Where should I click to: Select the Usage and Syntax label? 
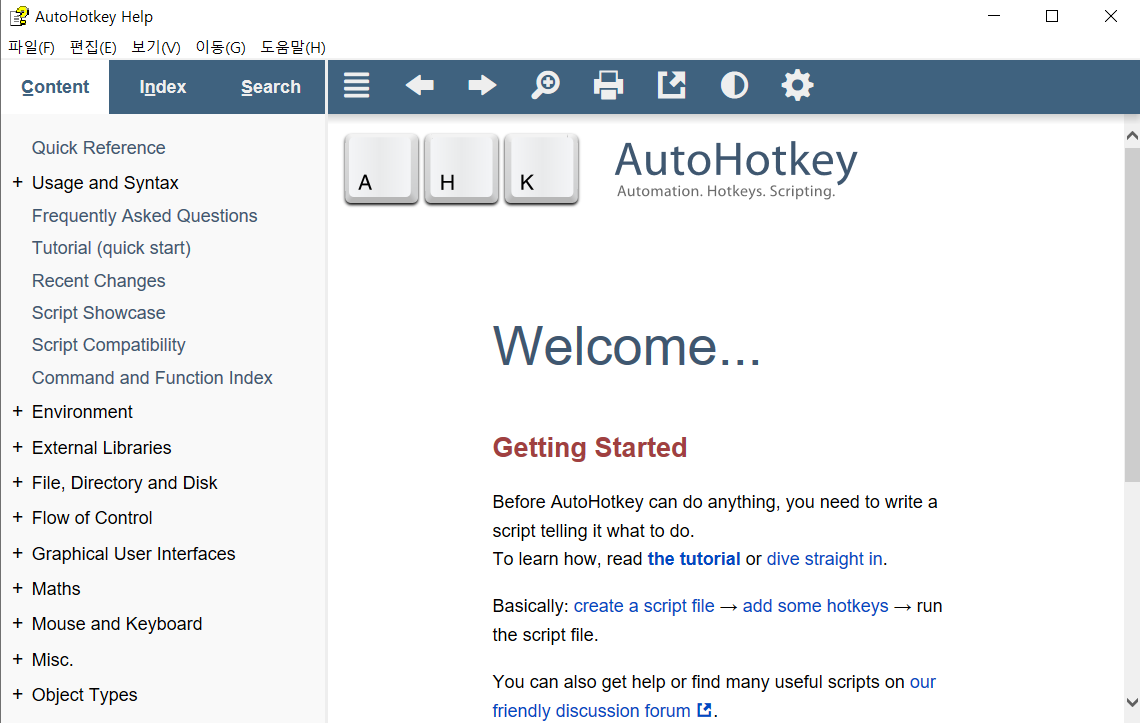point(105,183)
